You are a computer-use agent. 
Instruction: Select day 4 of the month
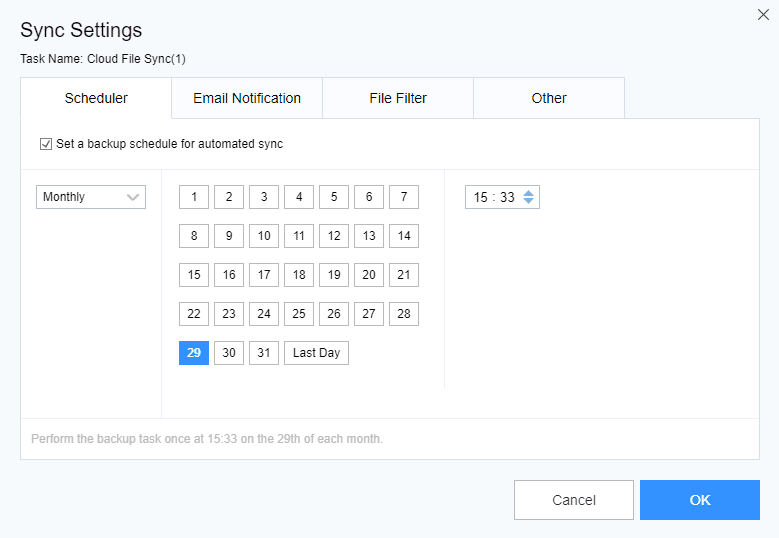coord(299,197)
